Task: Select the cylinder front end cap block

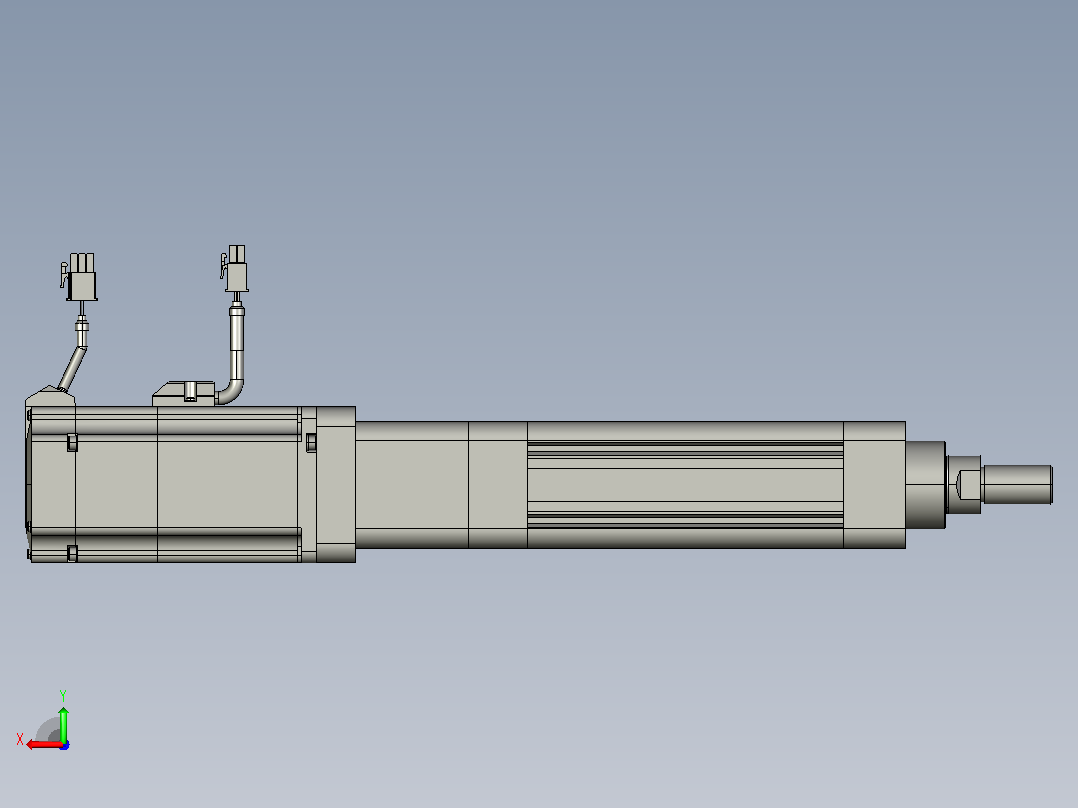Action: [874, 485]
